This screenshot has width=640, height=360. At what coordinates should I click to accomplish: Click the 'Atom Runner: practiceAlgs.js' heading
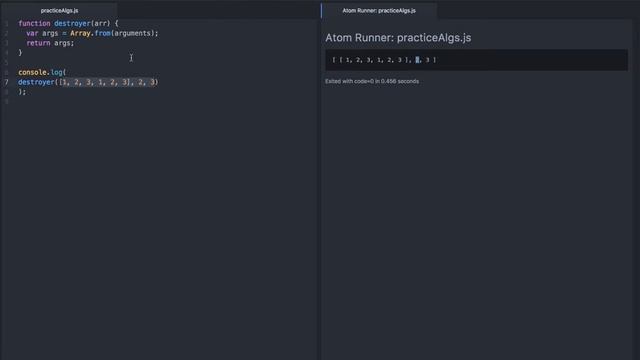tap(398, 38)
